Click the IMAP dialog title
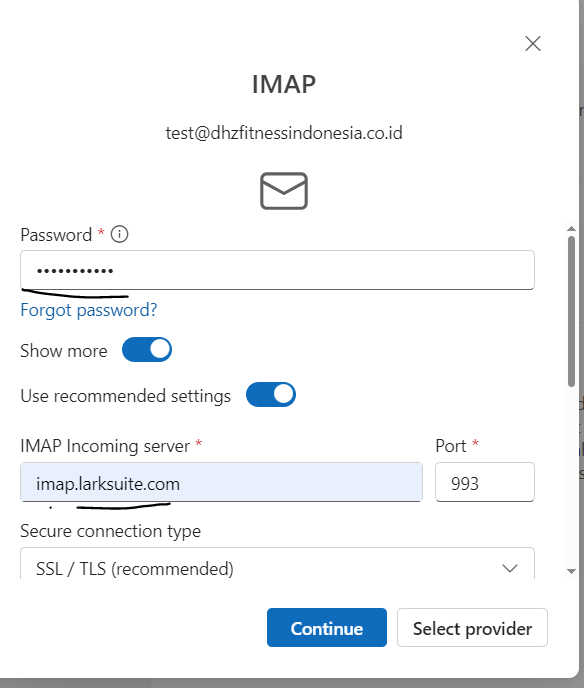Screen dimensions: 584x688 tap(284, 84)
